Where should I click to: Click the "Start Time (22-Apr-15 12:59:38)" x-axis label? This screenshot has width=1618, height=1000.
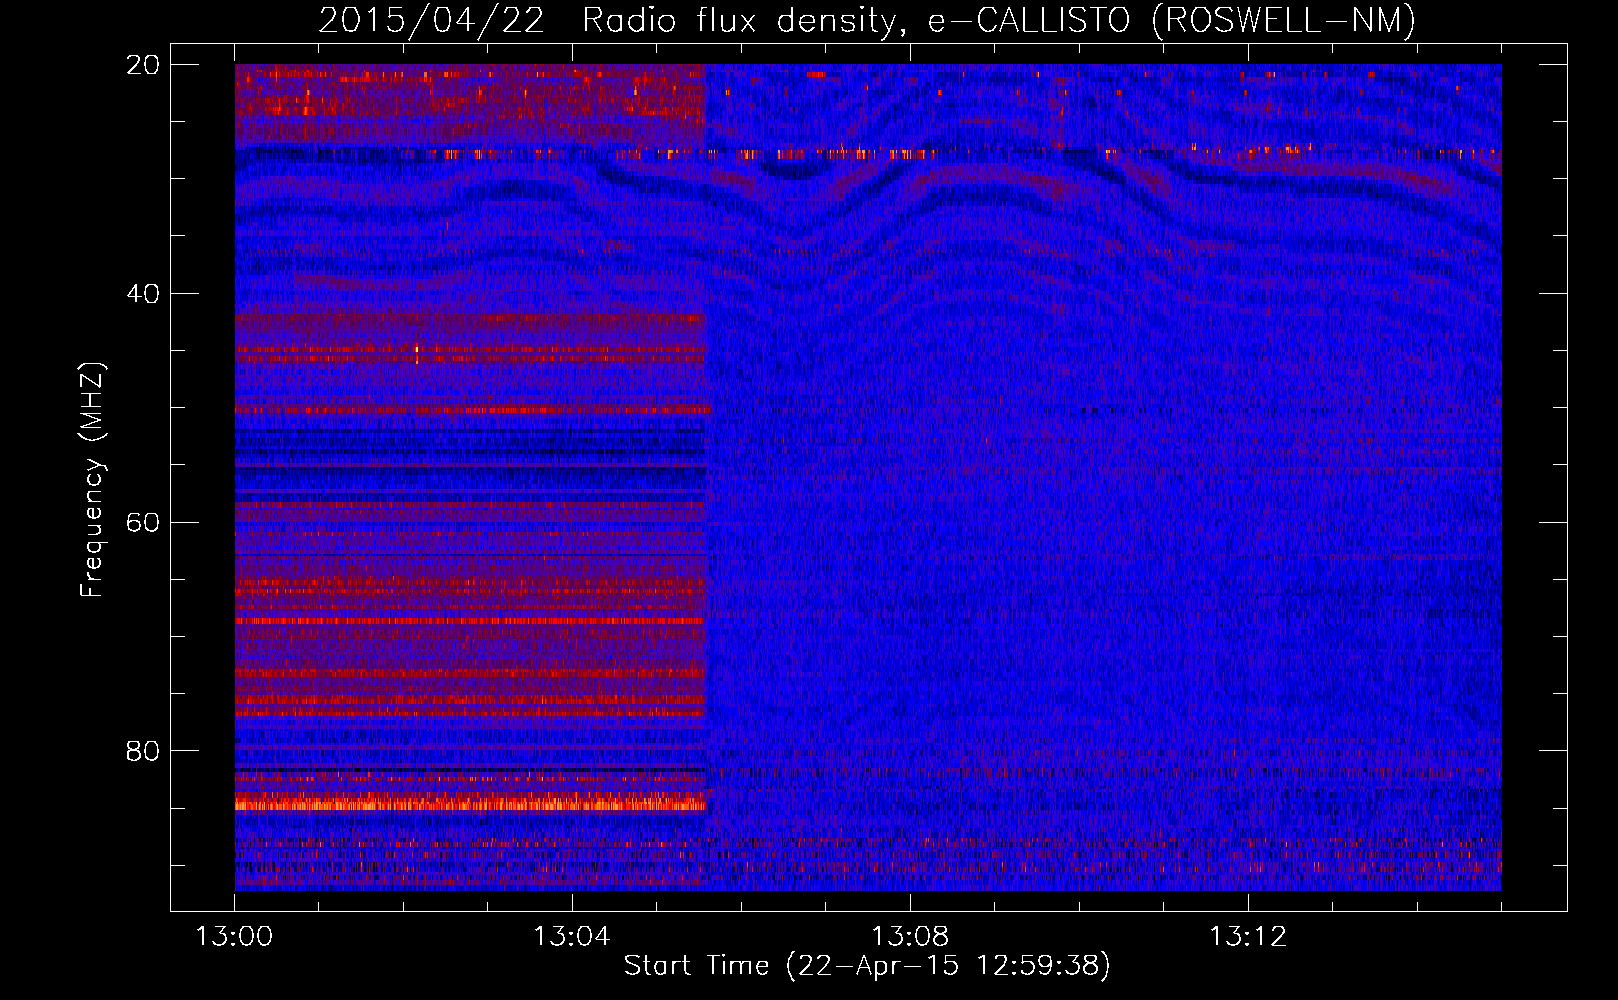click(x=867, y=966)
